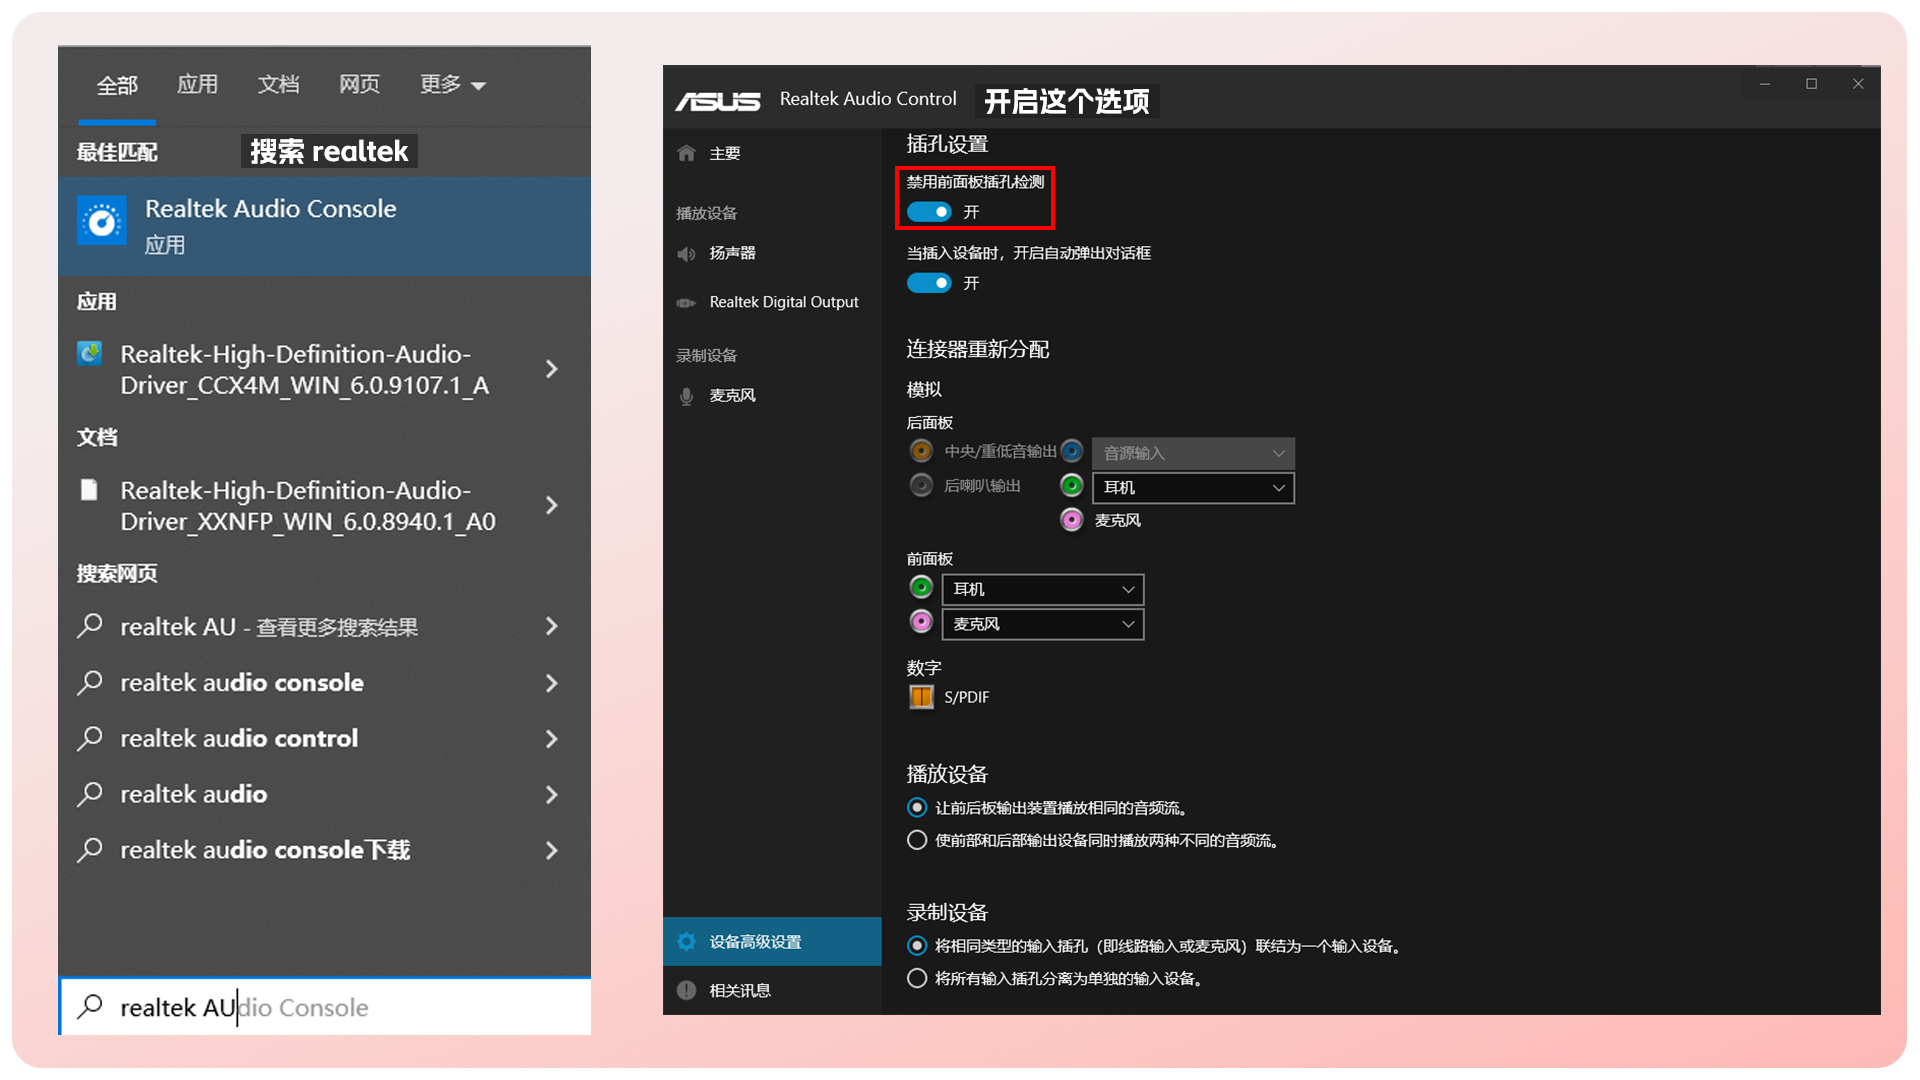Screen dimensions: 1920x1080
Task: Click the Realtek driver CCX4M installer icon
Action: coord(90,354)
